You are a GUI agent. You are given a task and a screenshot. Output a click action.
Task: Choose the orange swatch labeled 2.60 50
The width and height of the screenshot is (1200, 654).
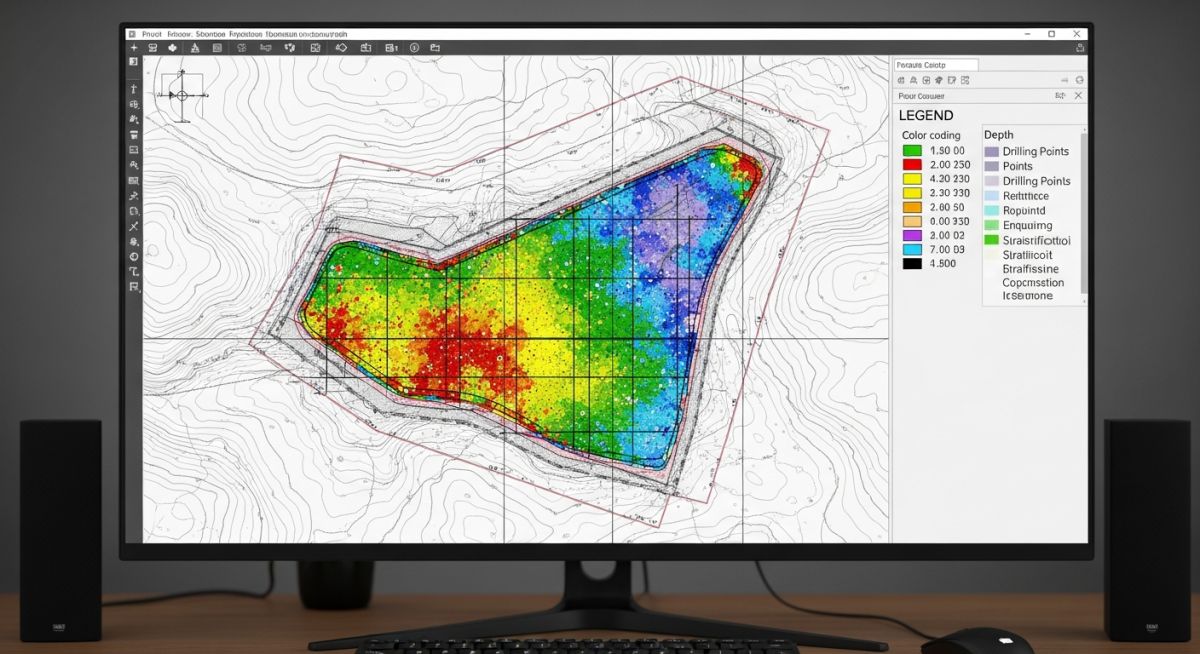coord(911,208)
